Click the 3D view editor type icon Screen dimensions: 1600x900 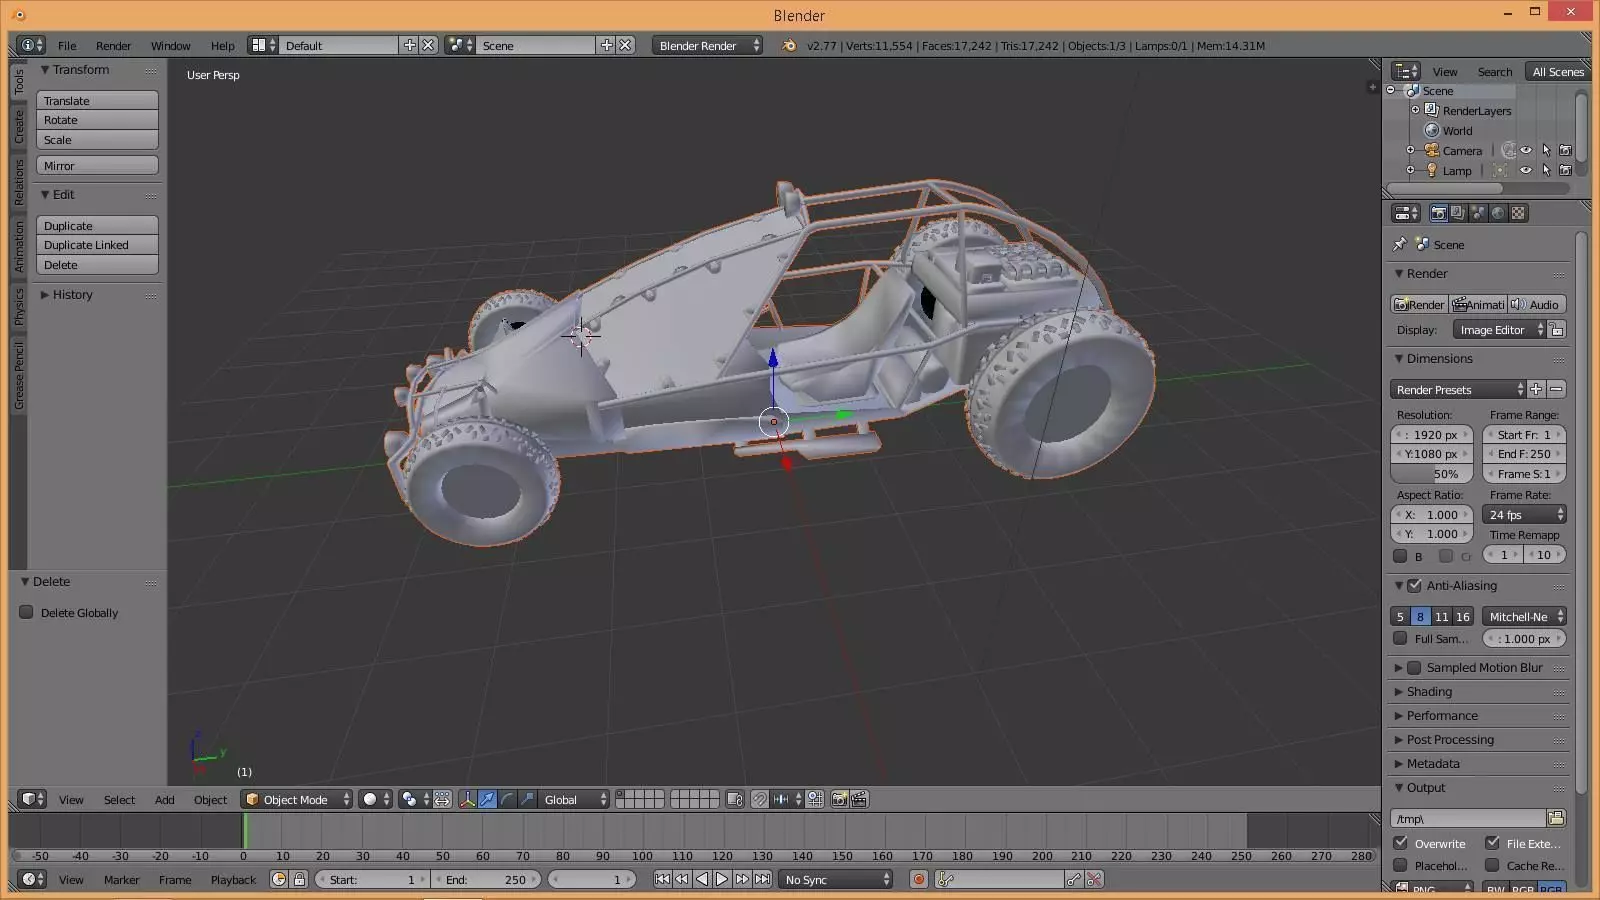click(32, 799)
